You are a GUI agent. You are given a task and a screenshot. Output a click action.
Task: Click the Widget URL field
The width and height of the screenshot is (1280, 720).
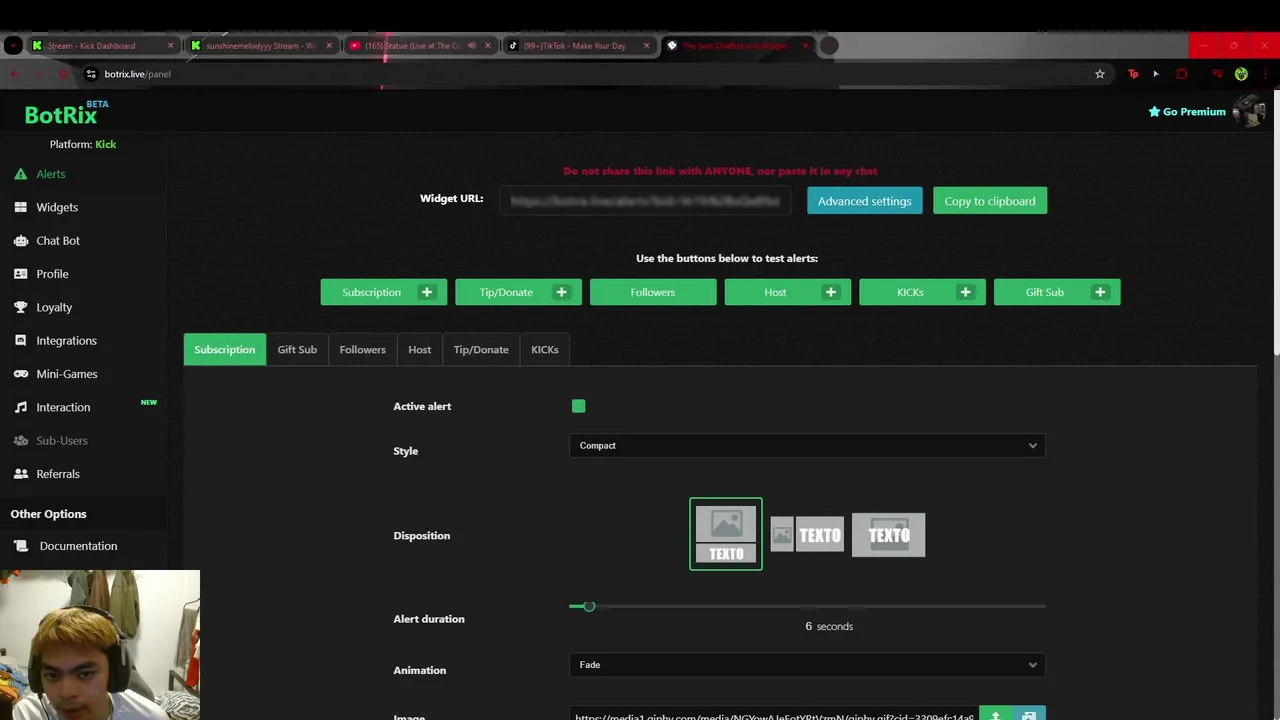click(645, 201)
